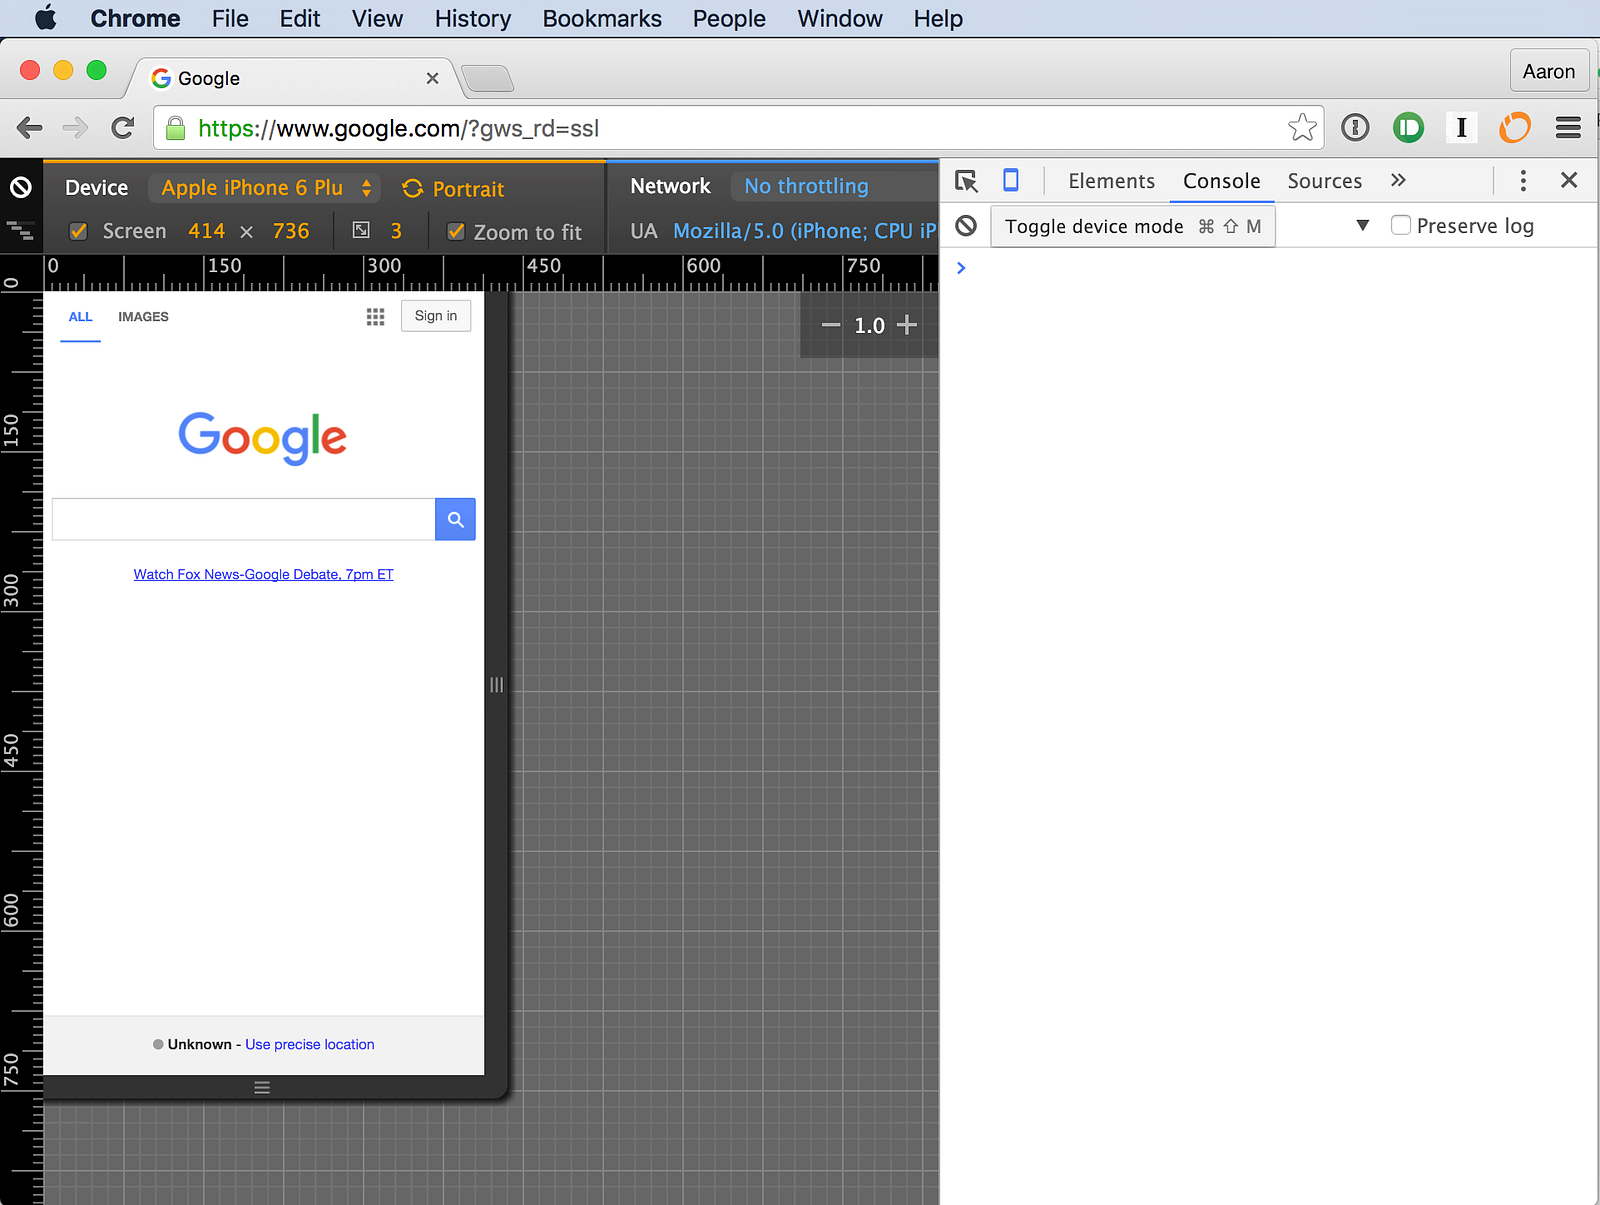Click the Use precise location link

310,1044
